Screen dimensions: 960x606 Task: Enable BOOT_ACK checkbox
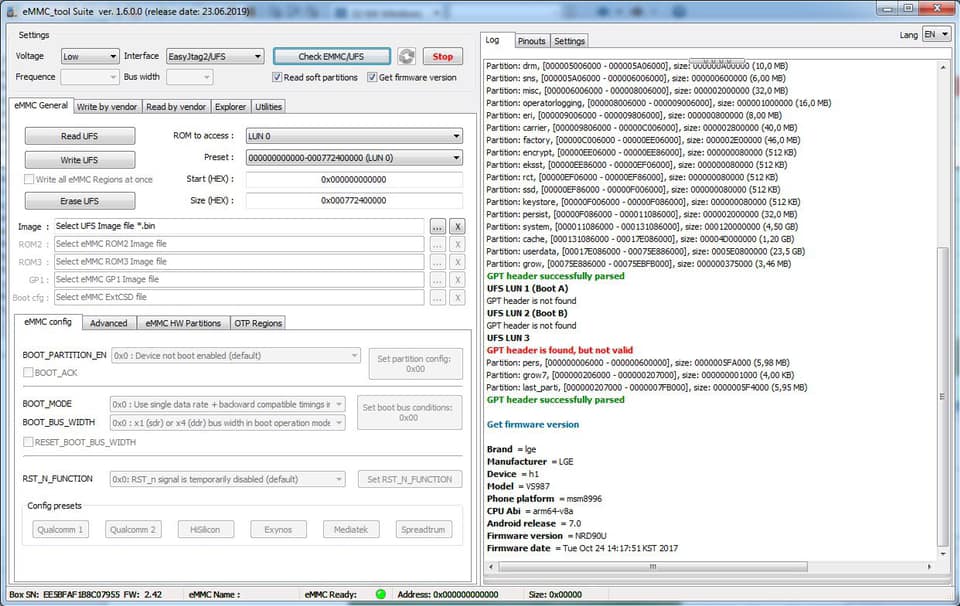click(28, 372)
